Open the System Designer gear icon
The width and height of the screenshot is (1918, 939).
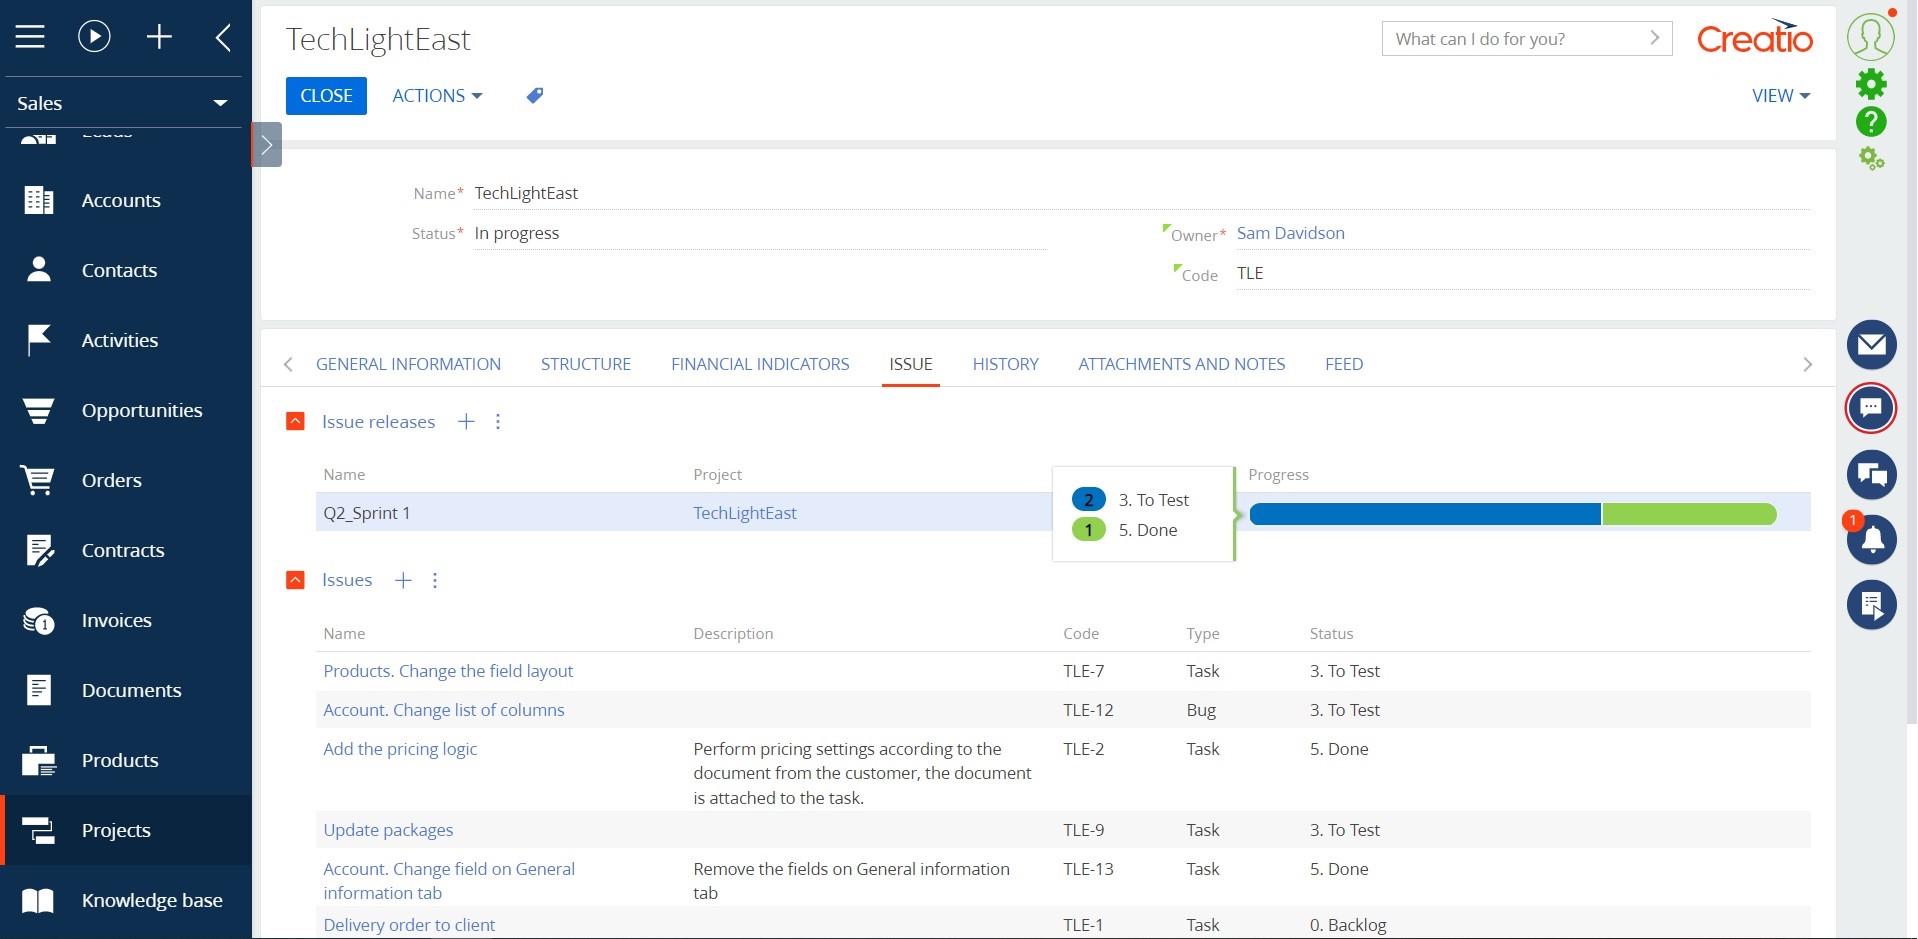tap(1872, 83)
